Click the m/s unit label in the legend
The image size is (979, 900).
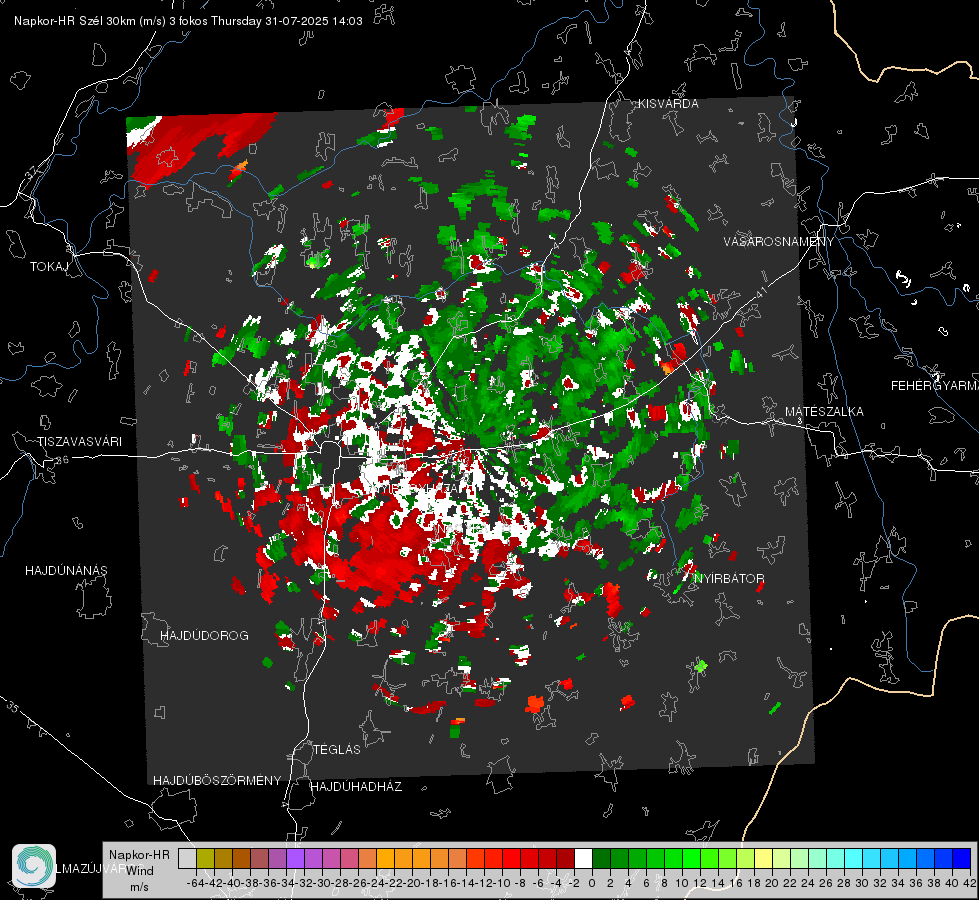pyautogui.click(x=139, y=887)
